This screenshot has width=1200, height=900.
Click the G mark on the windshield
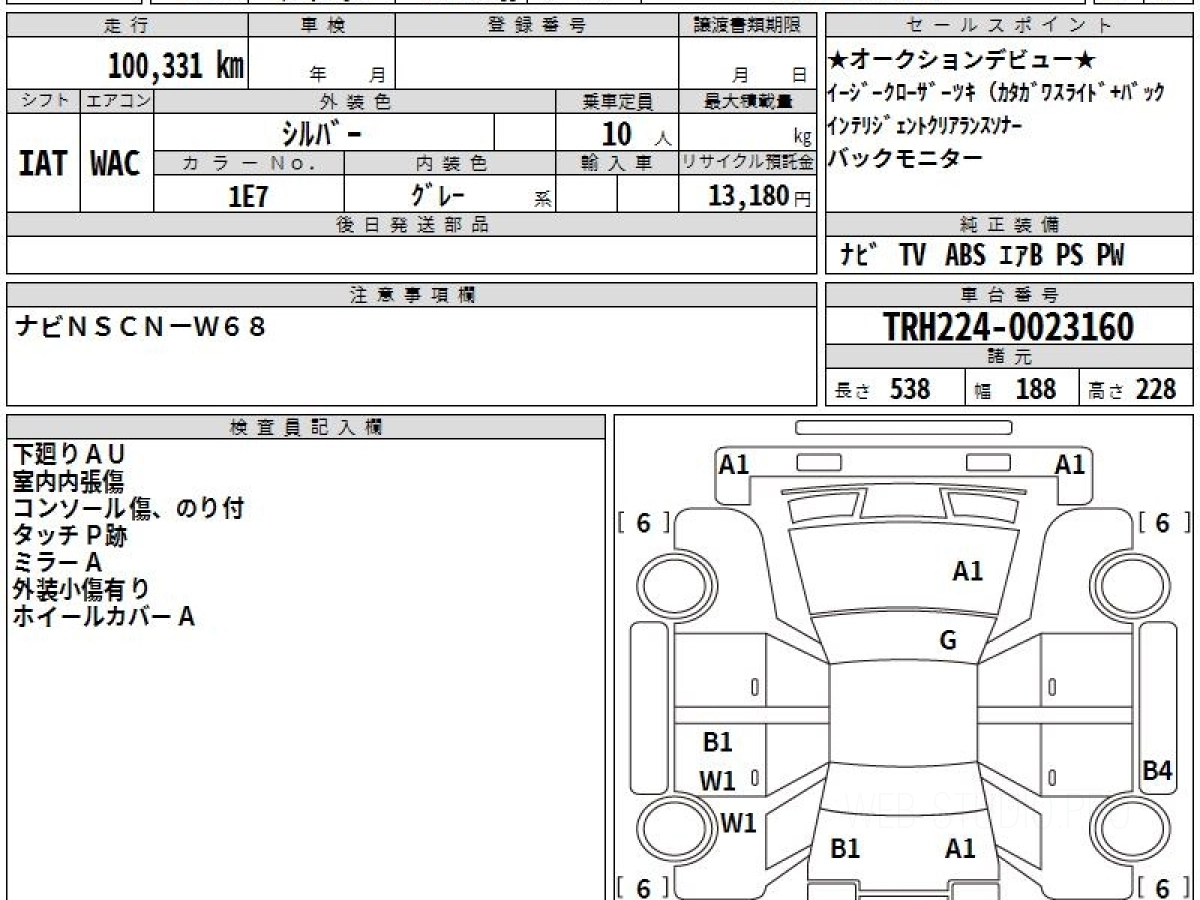[948, 642]
